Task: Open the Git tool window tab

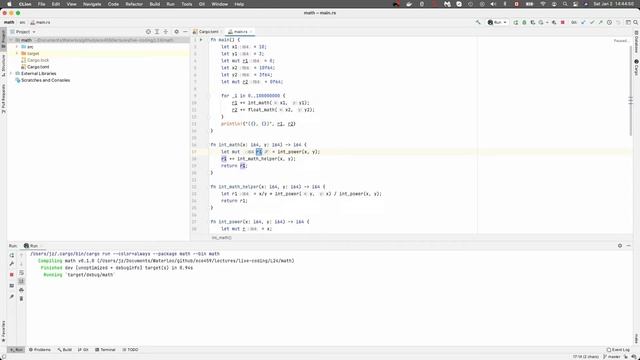Action: tap(83, 350)
